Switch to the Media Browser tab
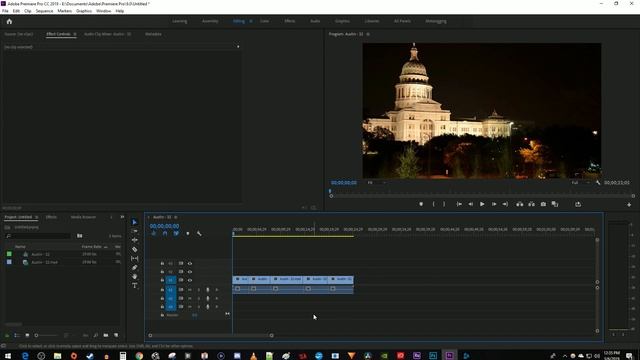Image resolution: width=640 pixels, height=360 pixels. tap(83, 217)
